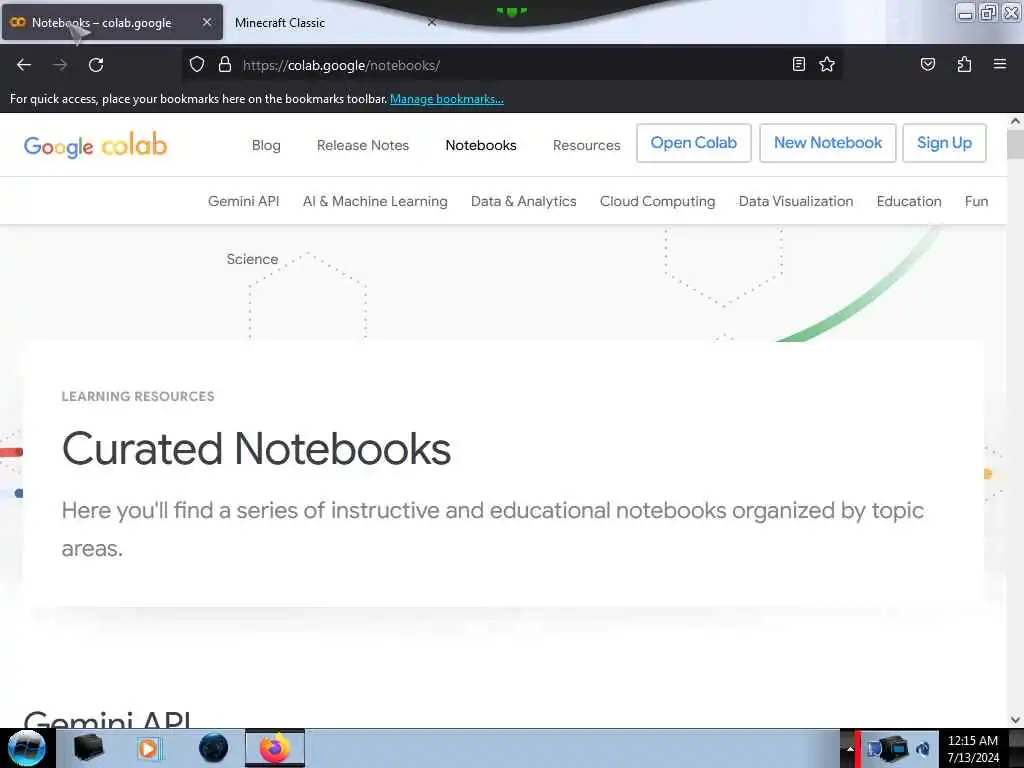1024x768 pixels.
Task: Open the black folder taskbar icon
Action: tap(88, 748)
